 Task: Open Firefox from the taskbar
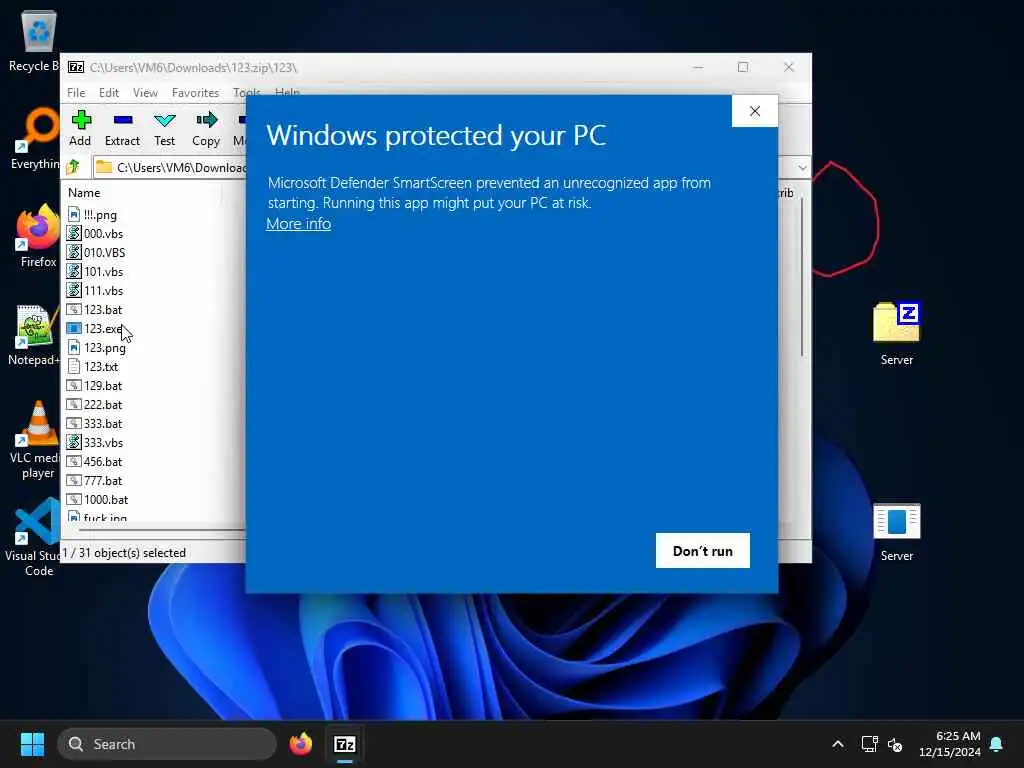(x=300, y=744)
